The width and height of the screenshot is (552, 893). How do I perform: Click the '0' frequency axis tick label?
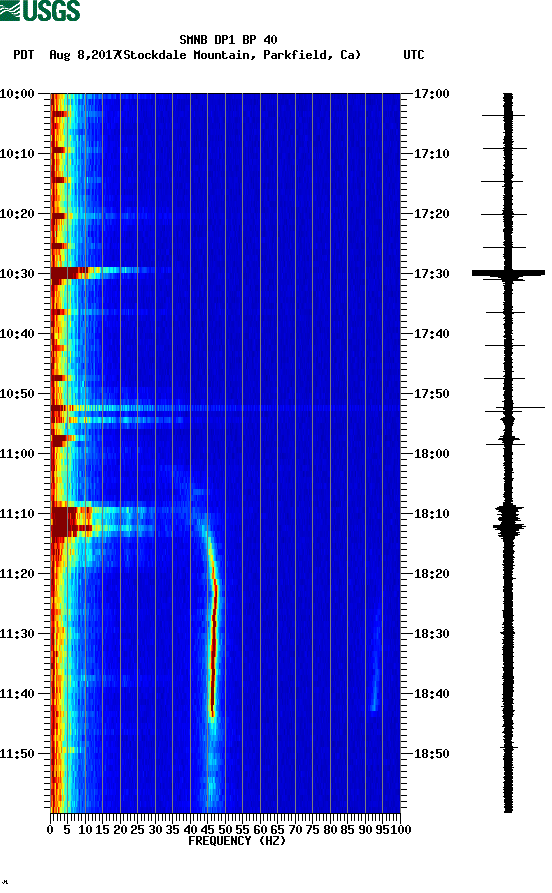click(x=50, y=830)
